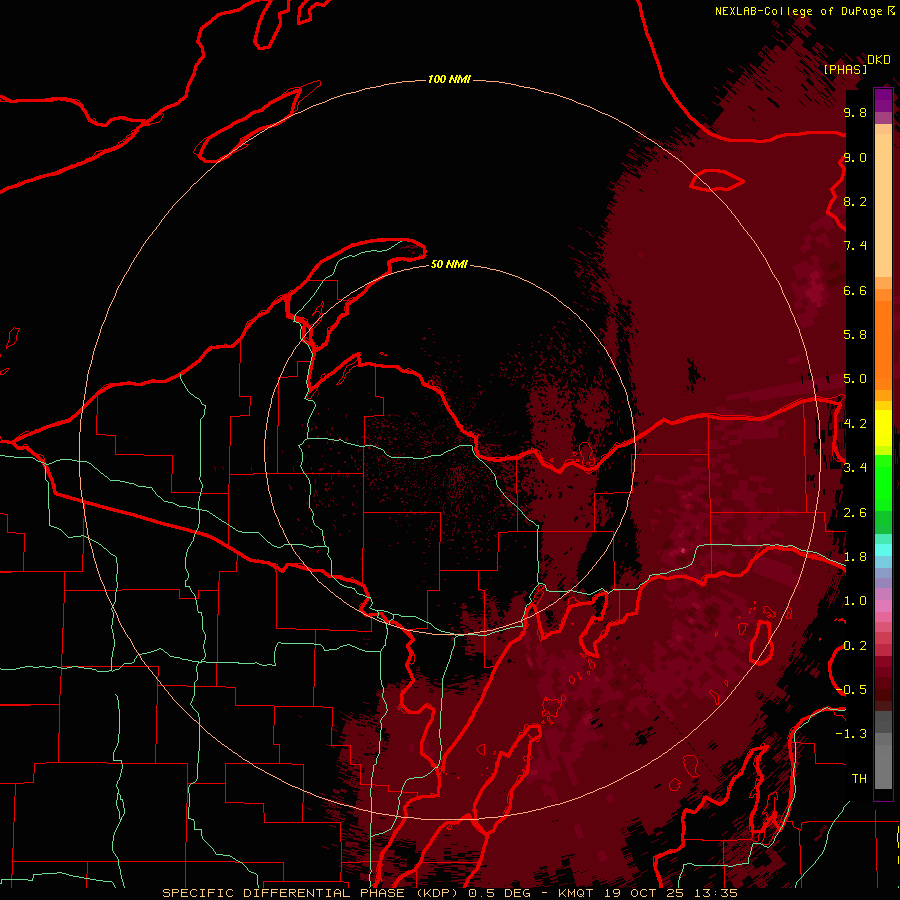The image size is (900, 900).
Task: Click the 1.0 scale value
Action: point(855,601)
